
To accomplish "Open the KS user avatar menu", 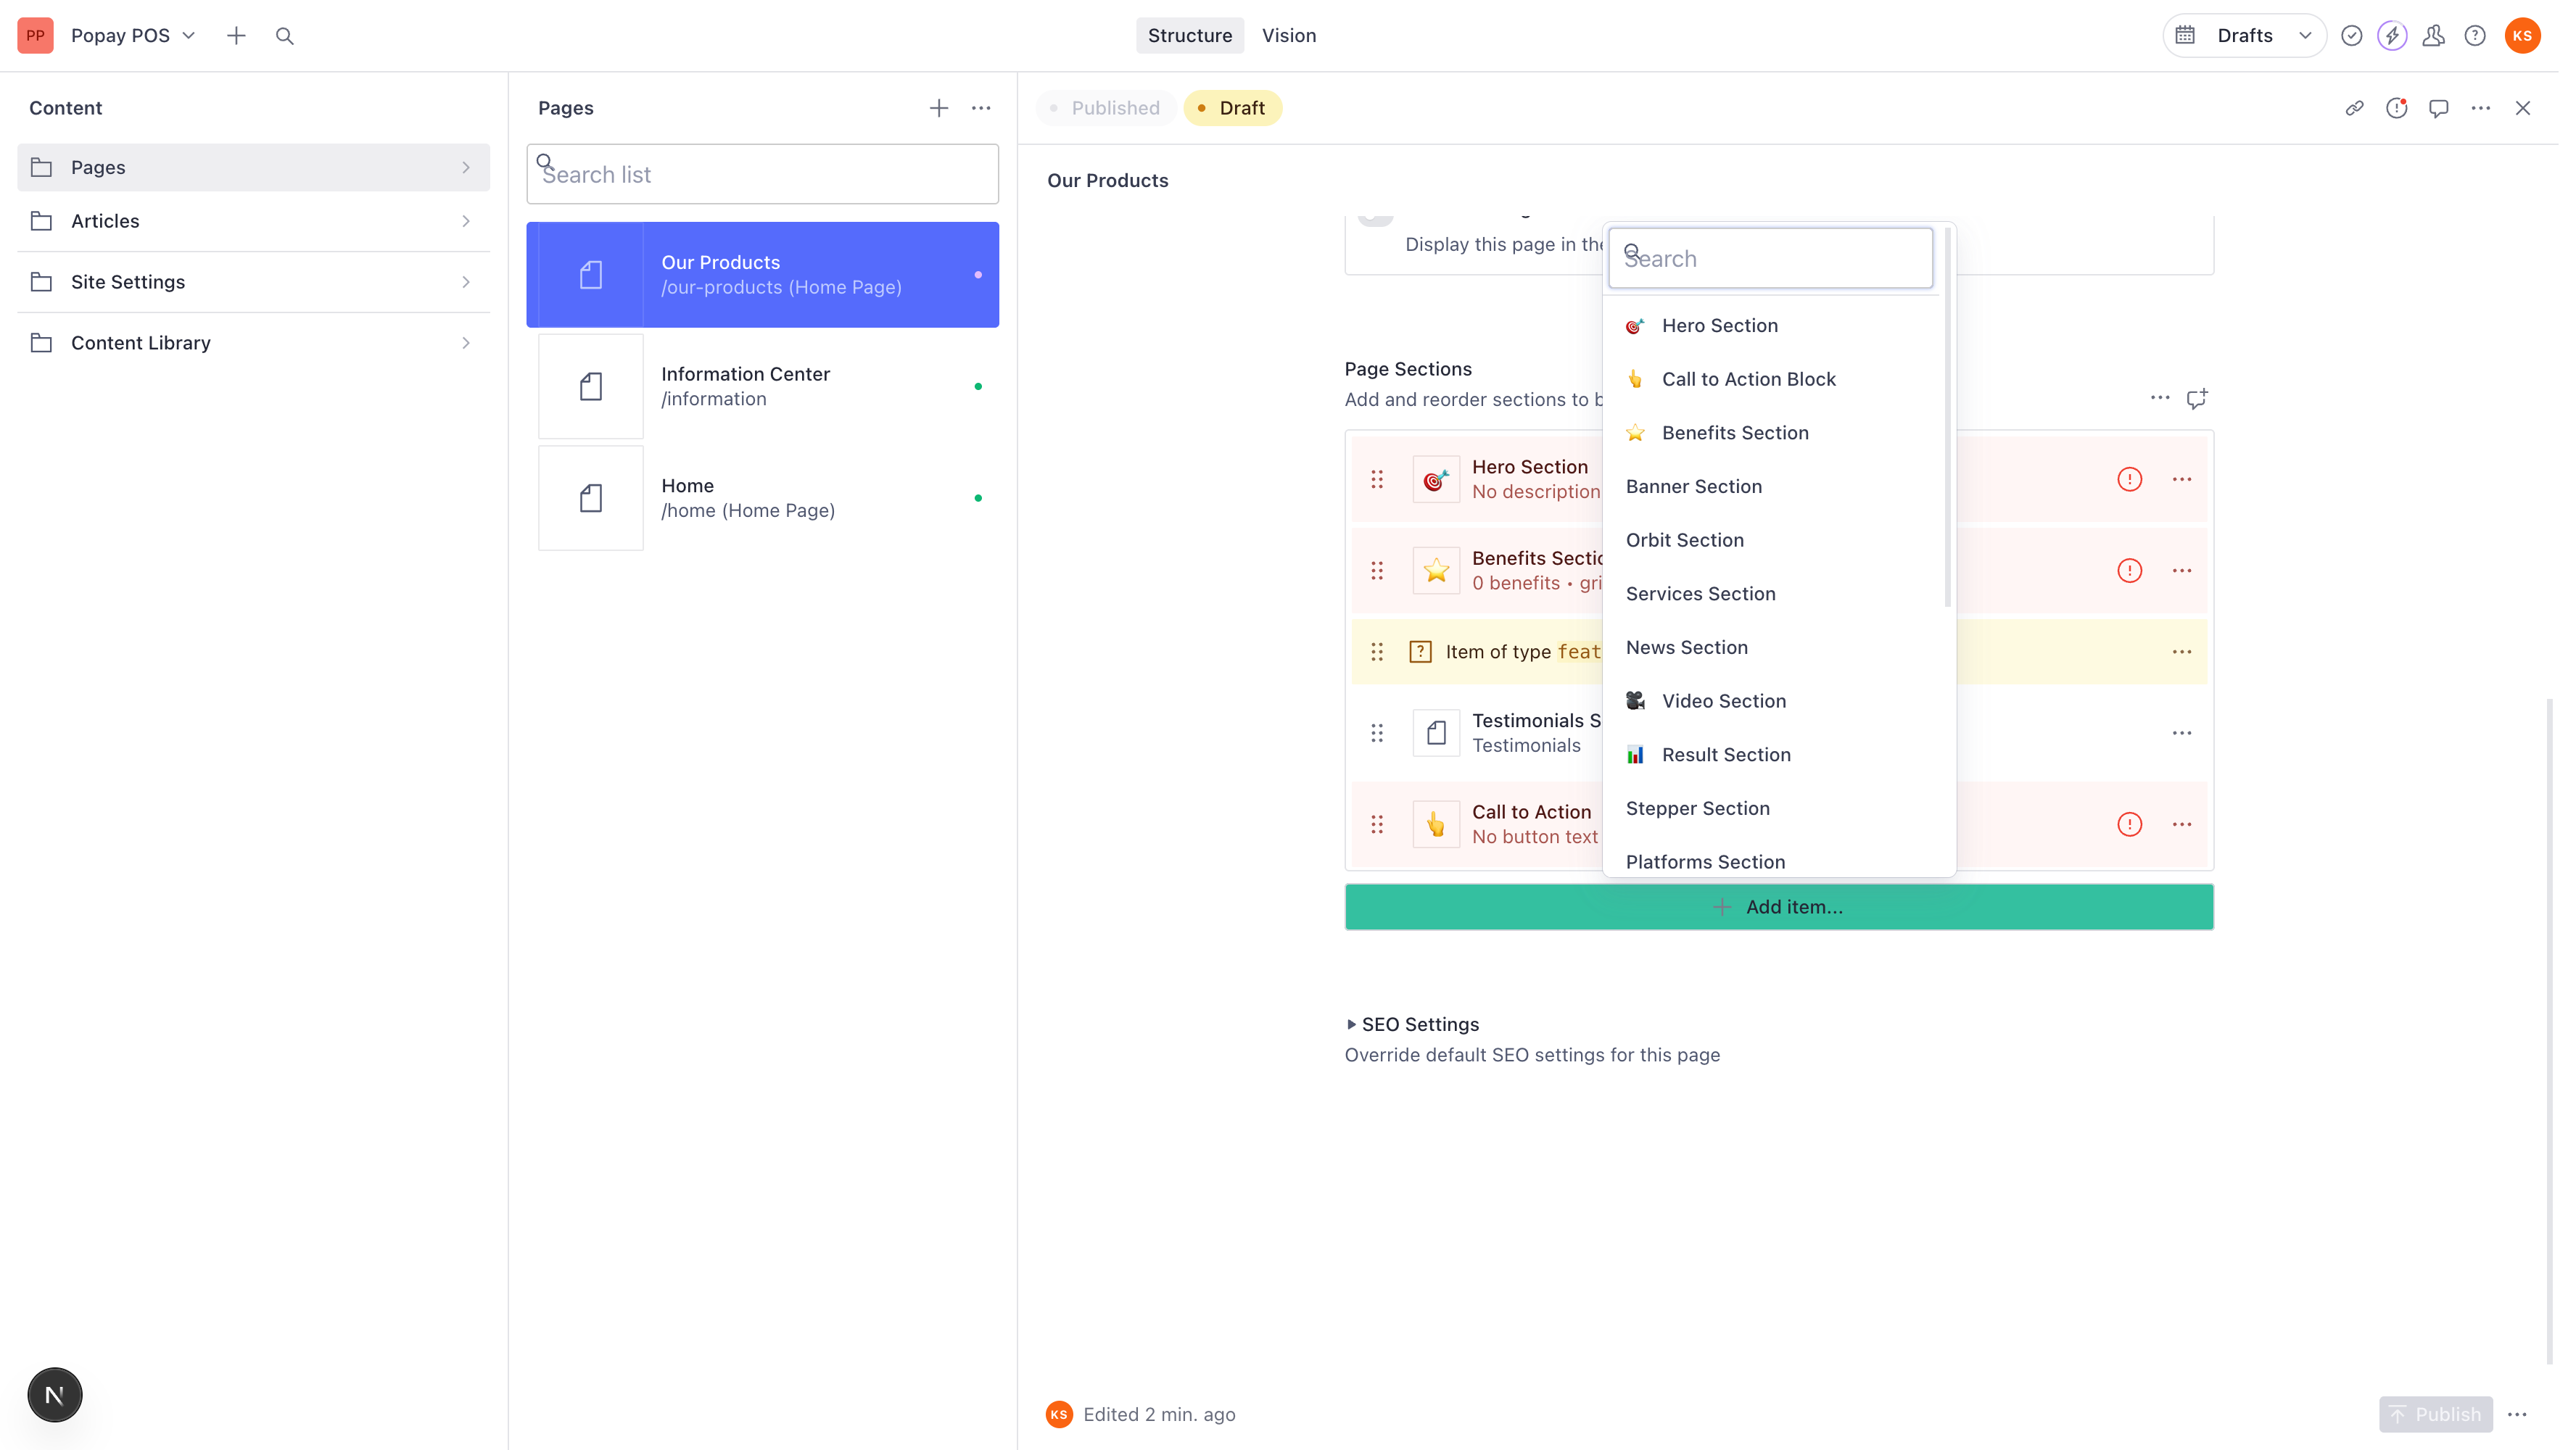I will point(2522,36).
